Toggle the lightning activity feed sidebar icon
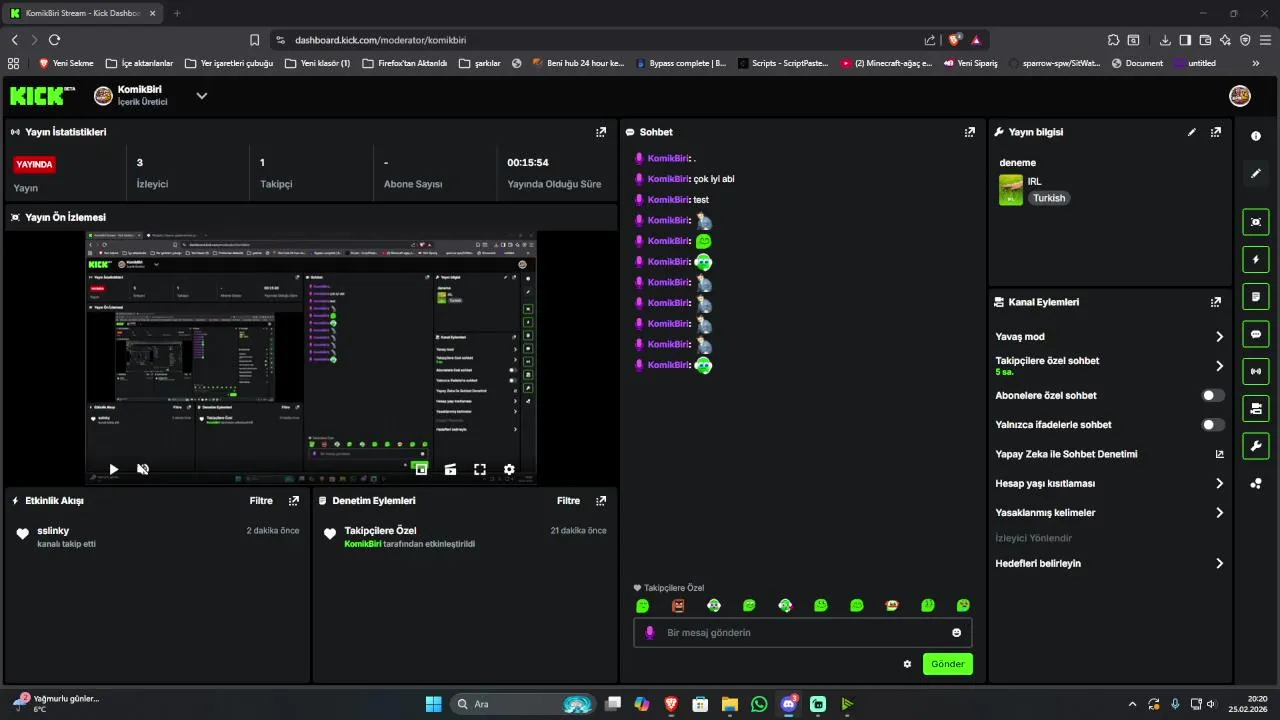 pos(1256,259)
